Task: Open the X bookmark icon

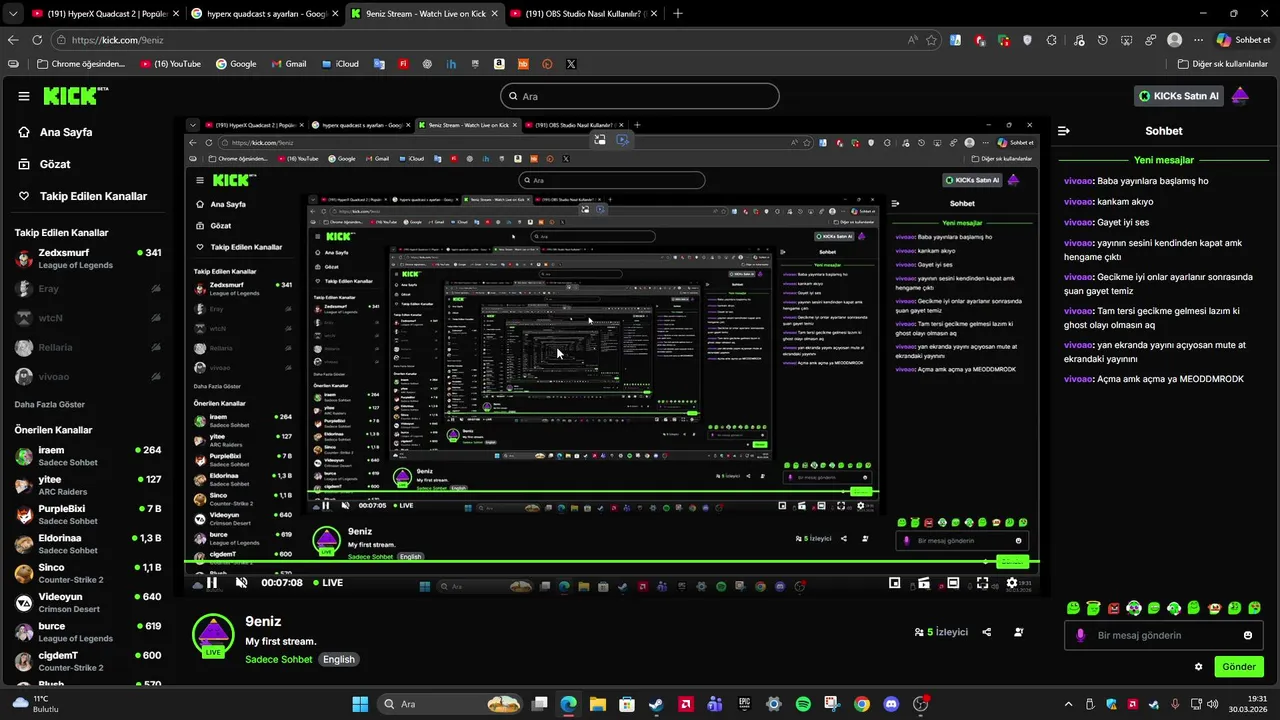Action: click(x=571, y=64)
